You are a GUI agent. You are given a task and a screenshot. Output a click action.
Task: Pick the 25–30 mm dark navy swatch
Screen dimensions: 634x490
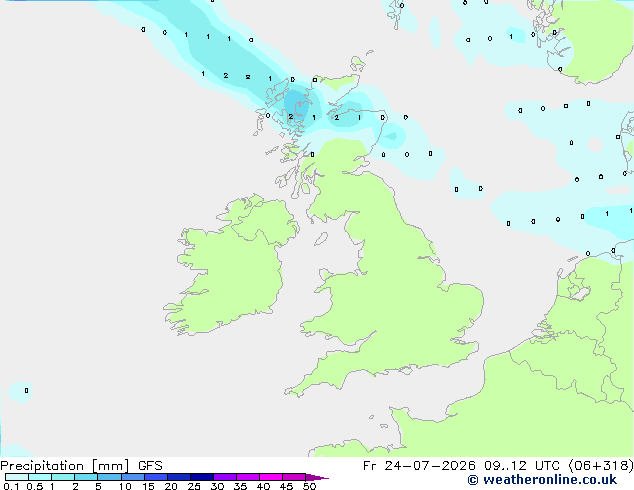pos(202,477)
